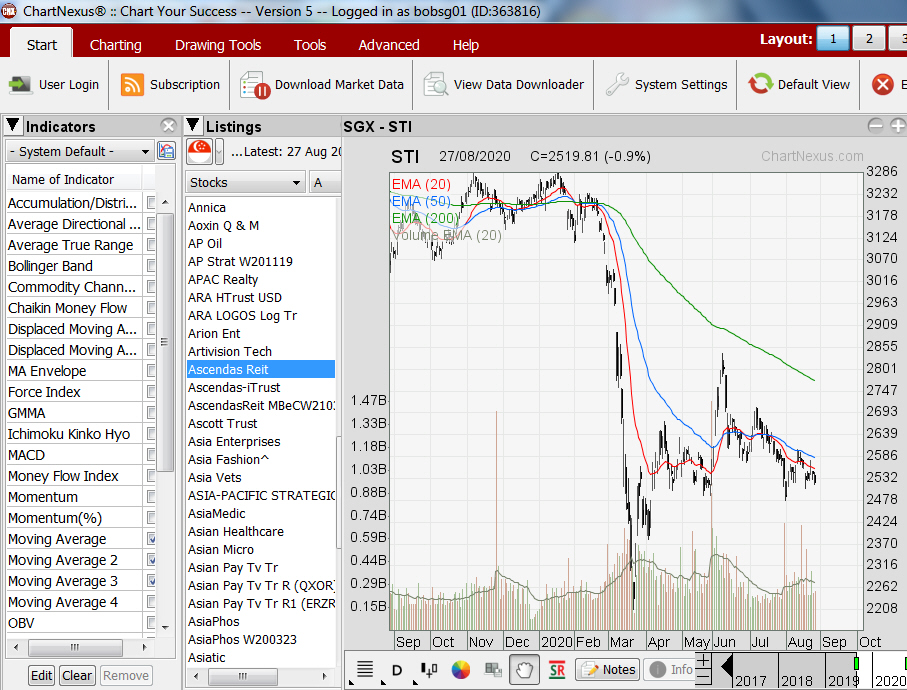Click the 2017 year timeline segment

point(755,671)
